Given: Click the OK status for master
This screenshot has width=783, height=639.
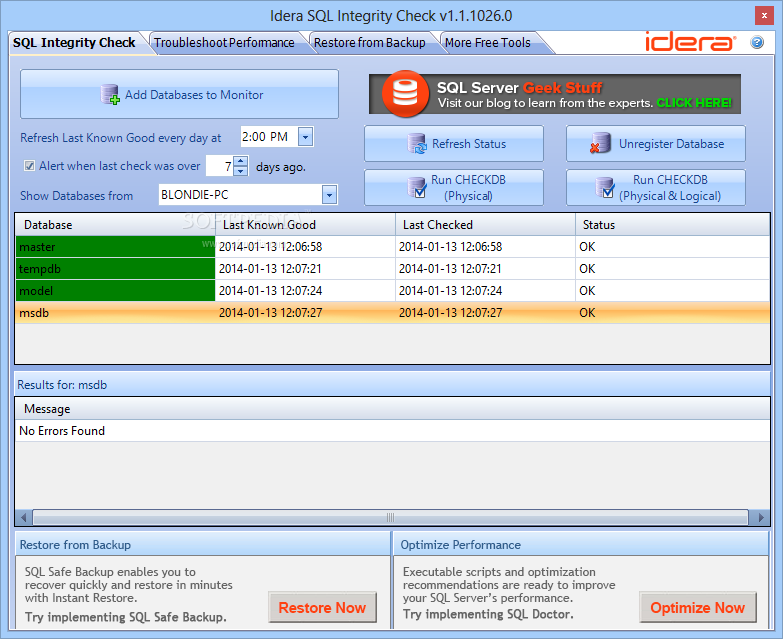Looking at the screenshot, I should (672, 247).
